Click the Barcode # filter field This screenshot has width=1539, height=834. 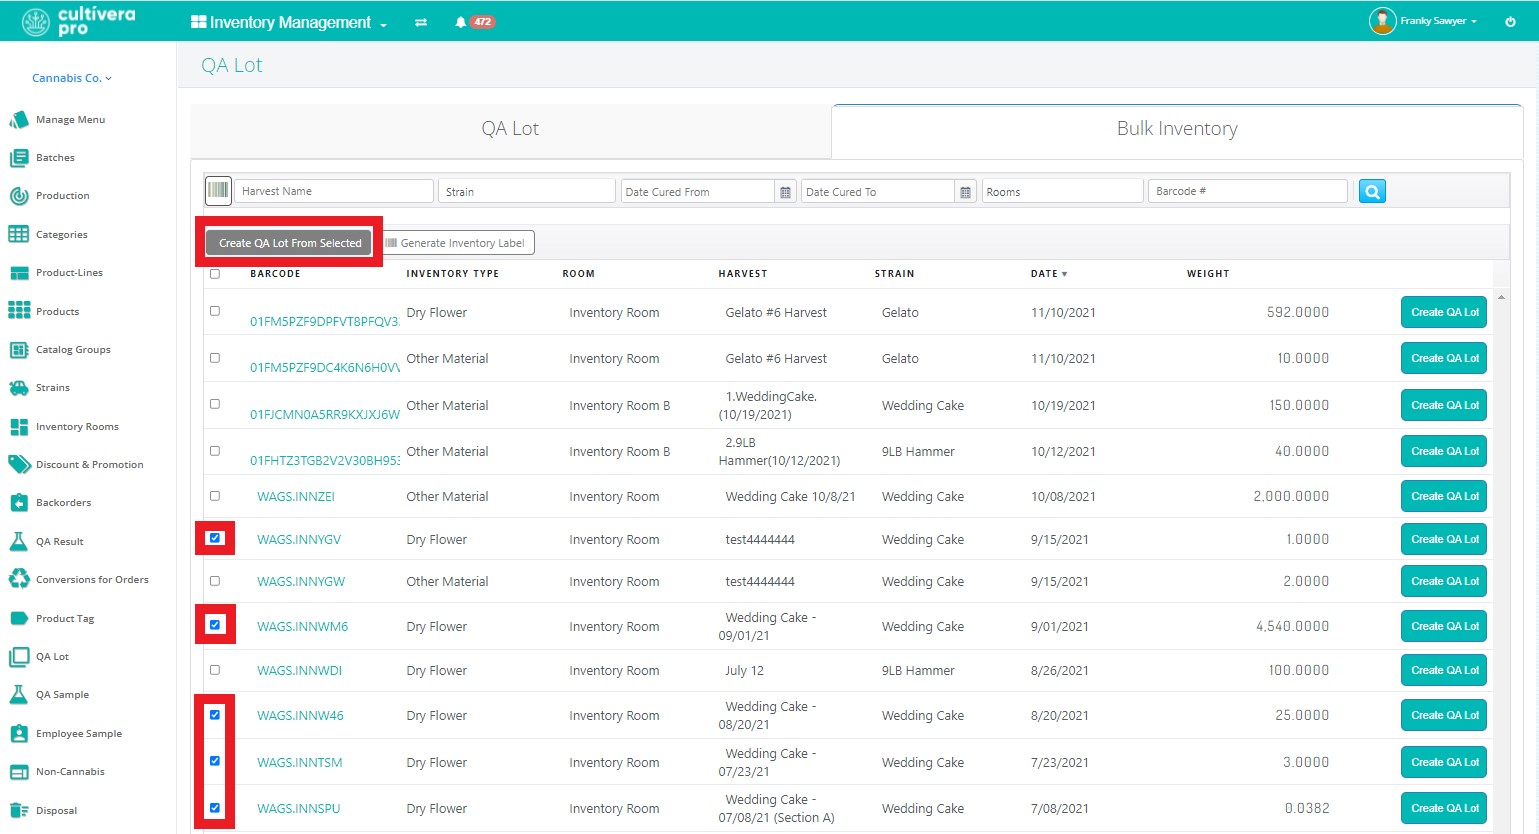coord(1247,191)
